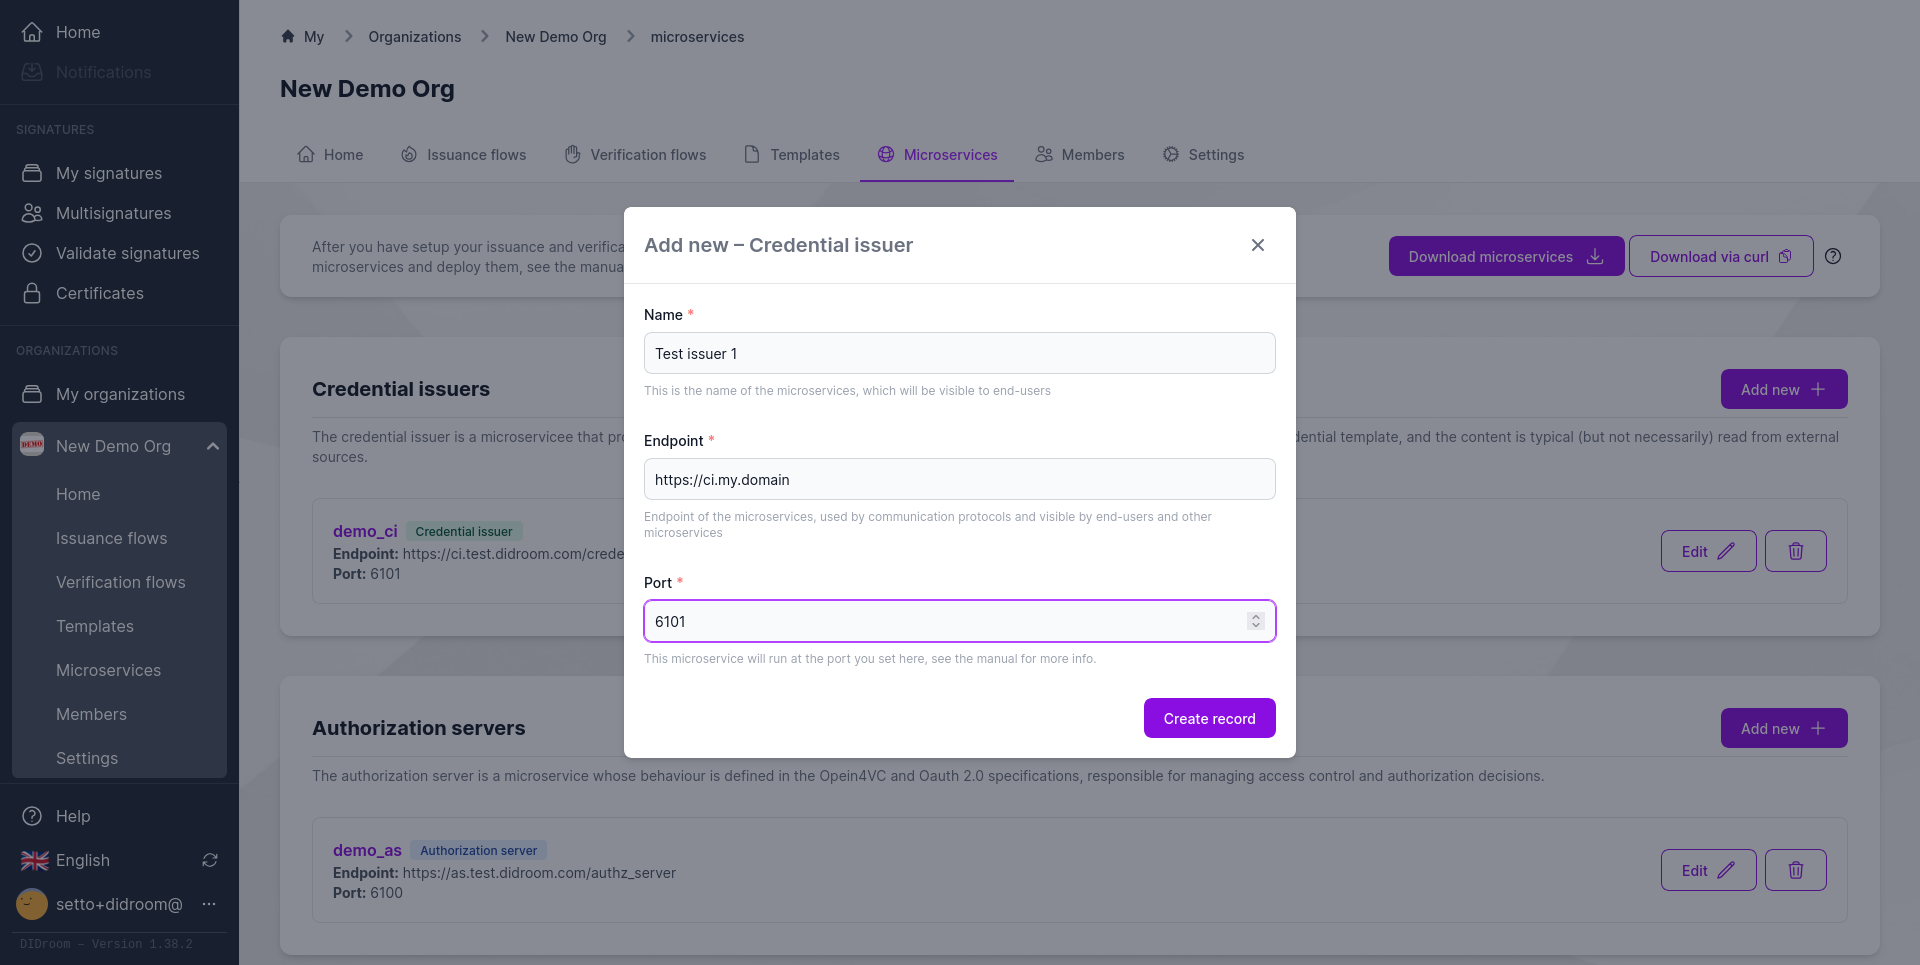This screenshot has height=965, width=1920.
Task: Delete the demo_as authorization server
Action: coord(1795,870)
